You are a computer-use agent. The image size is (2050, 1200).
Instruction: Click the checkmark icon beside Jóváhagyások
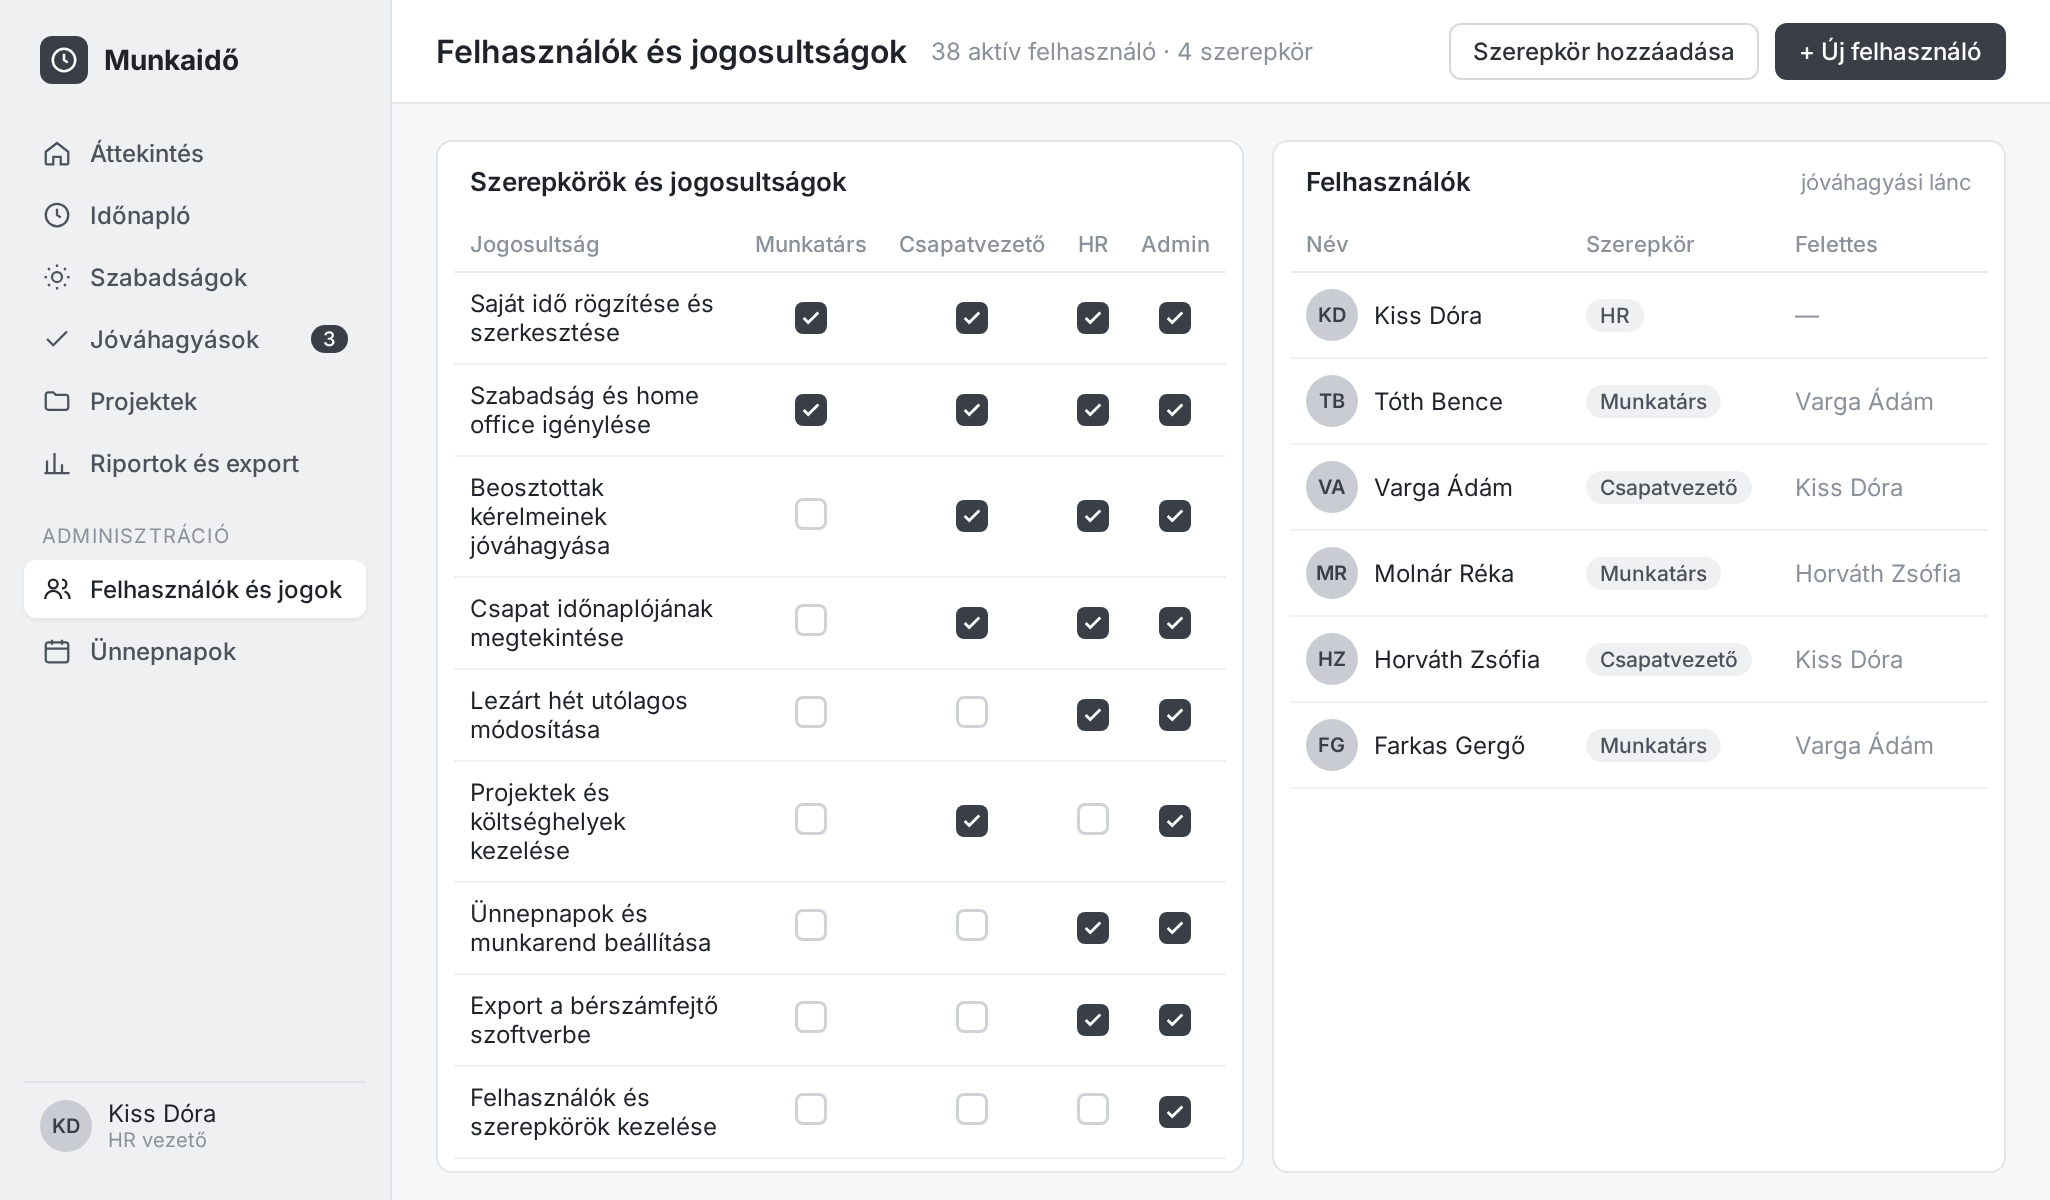click(x=57, y=339)
